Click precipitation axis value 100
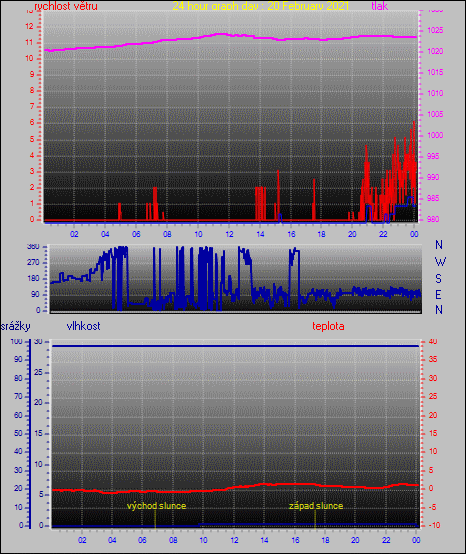 17,342
